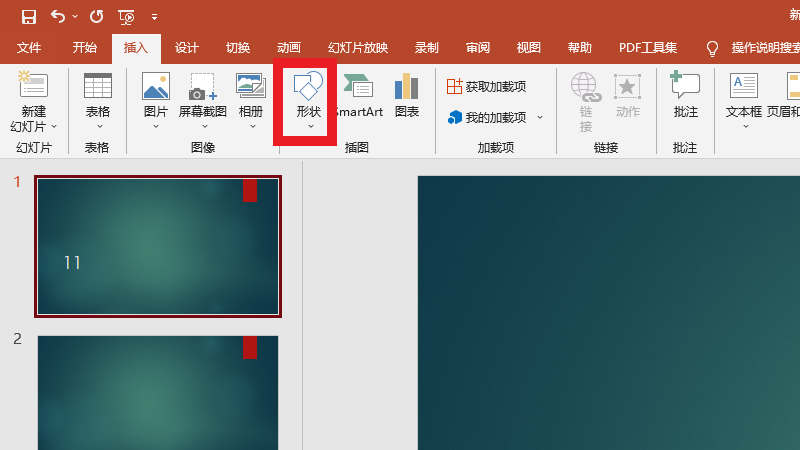Insert a chart with 图表 icon
Image resolution: width=800 pixels, height=450 pixels.
pos(407,95)
